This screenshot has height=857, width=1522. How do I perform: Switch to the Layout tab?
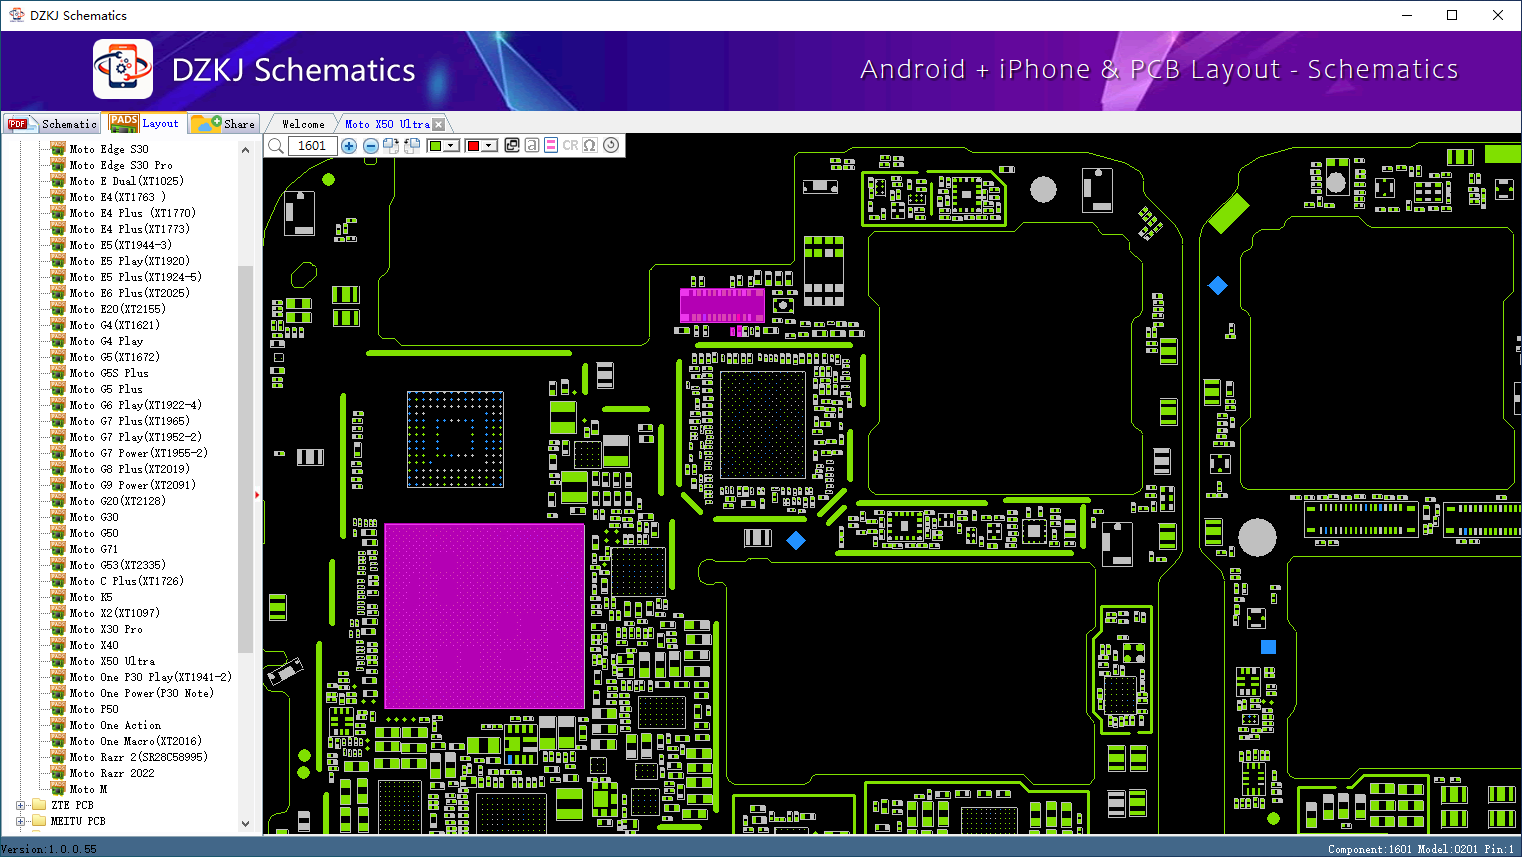pos(145,122)
